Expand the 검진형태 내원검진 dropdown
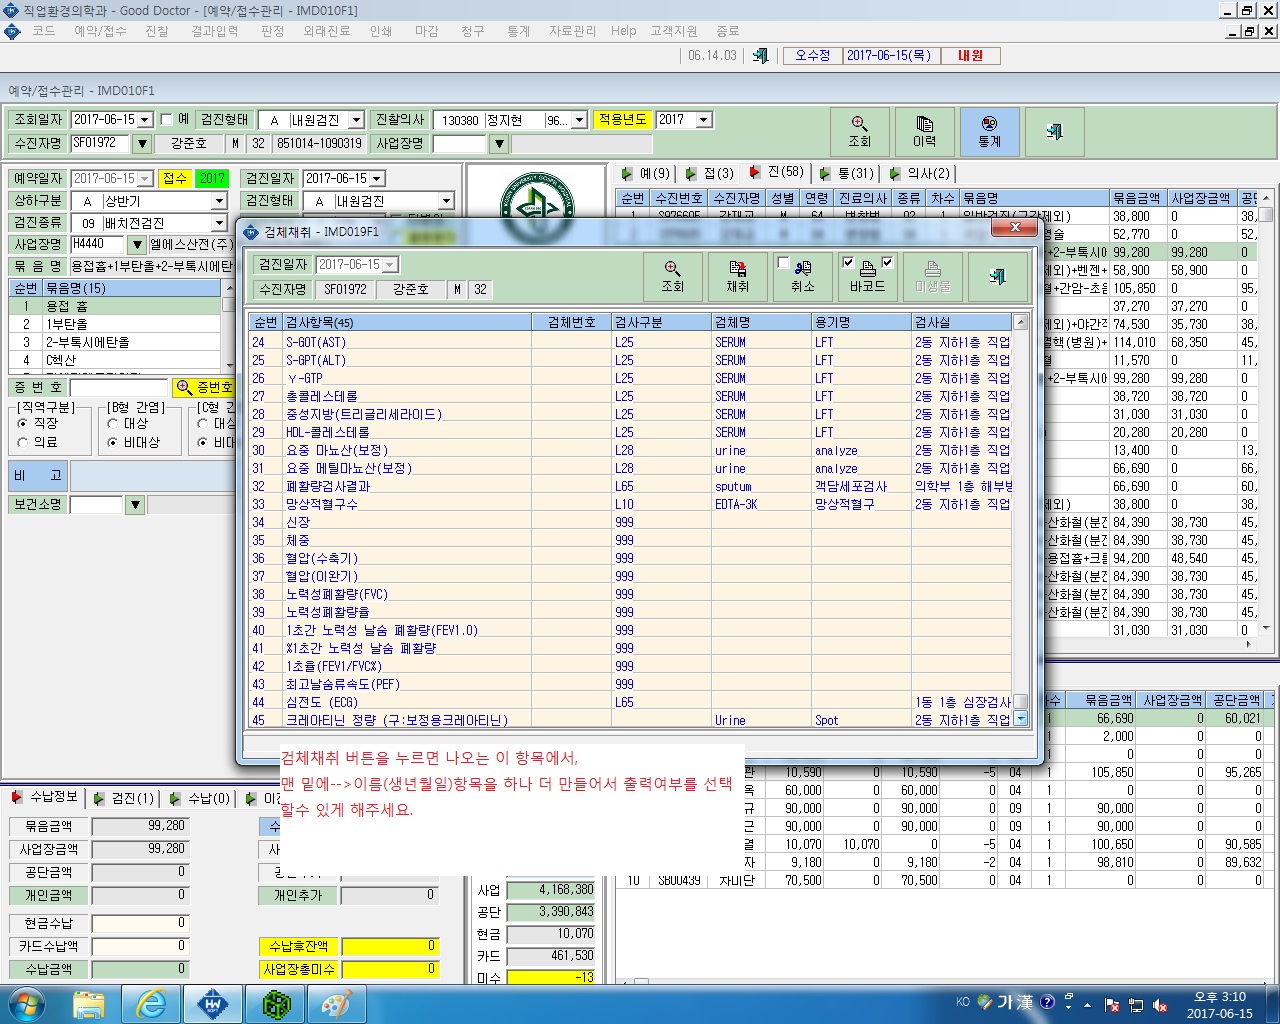Image resolution: width=1280 pixels, height=1024 pixels. [x=356, y=120]
